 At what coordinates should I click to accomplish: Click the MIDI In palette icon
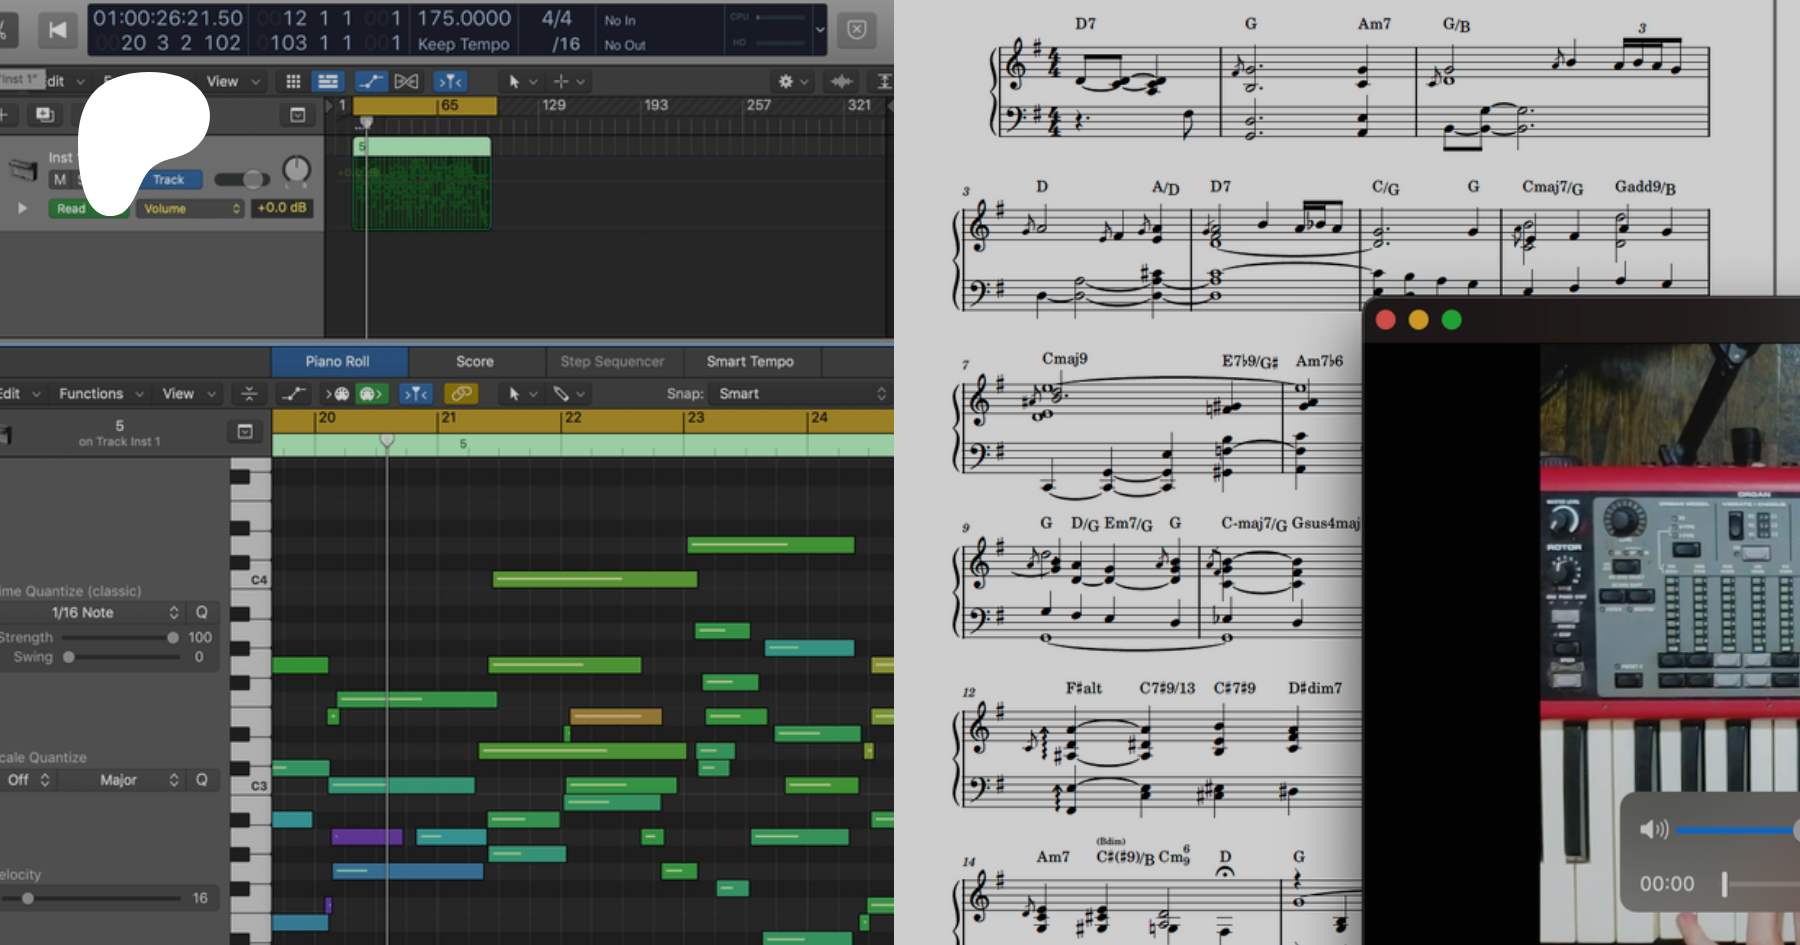pos(338,393)
